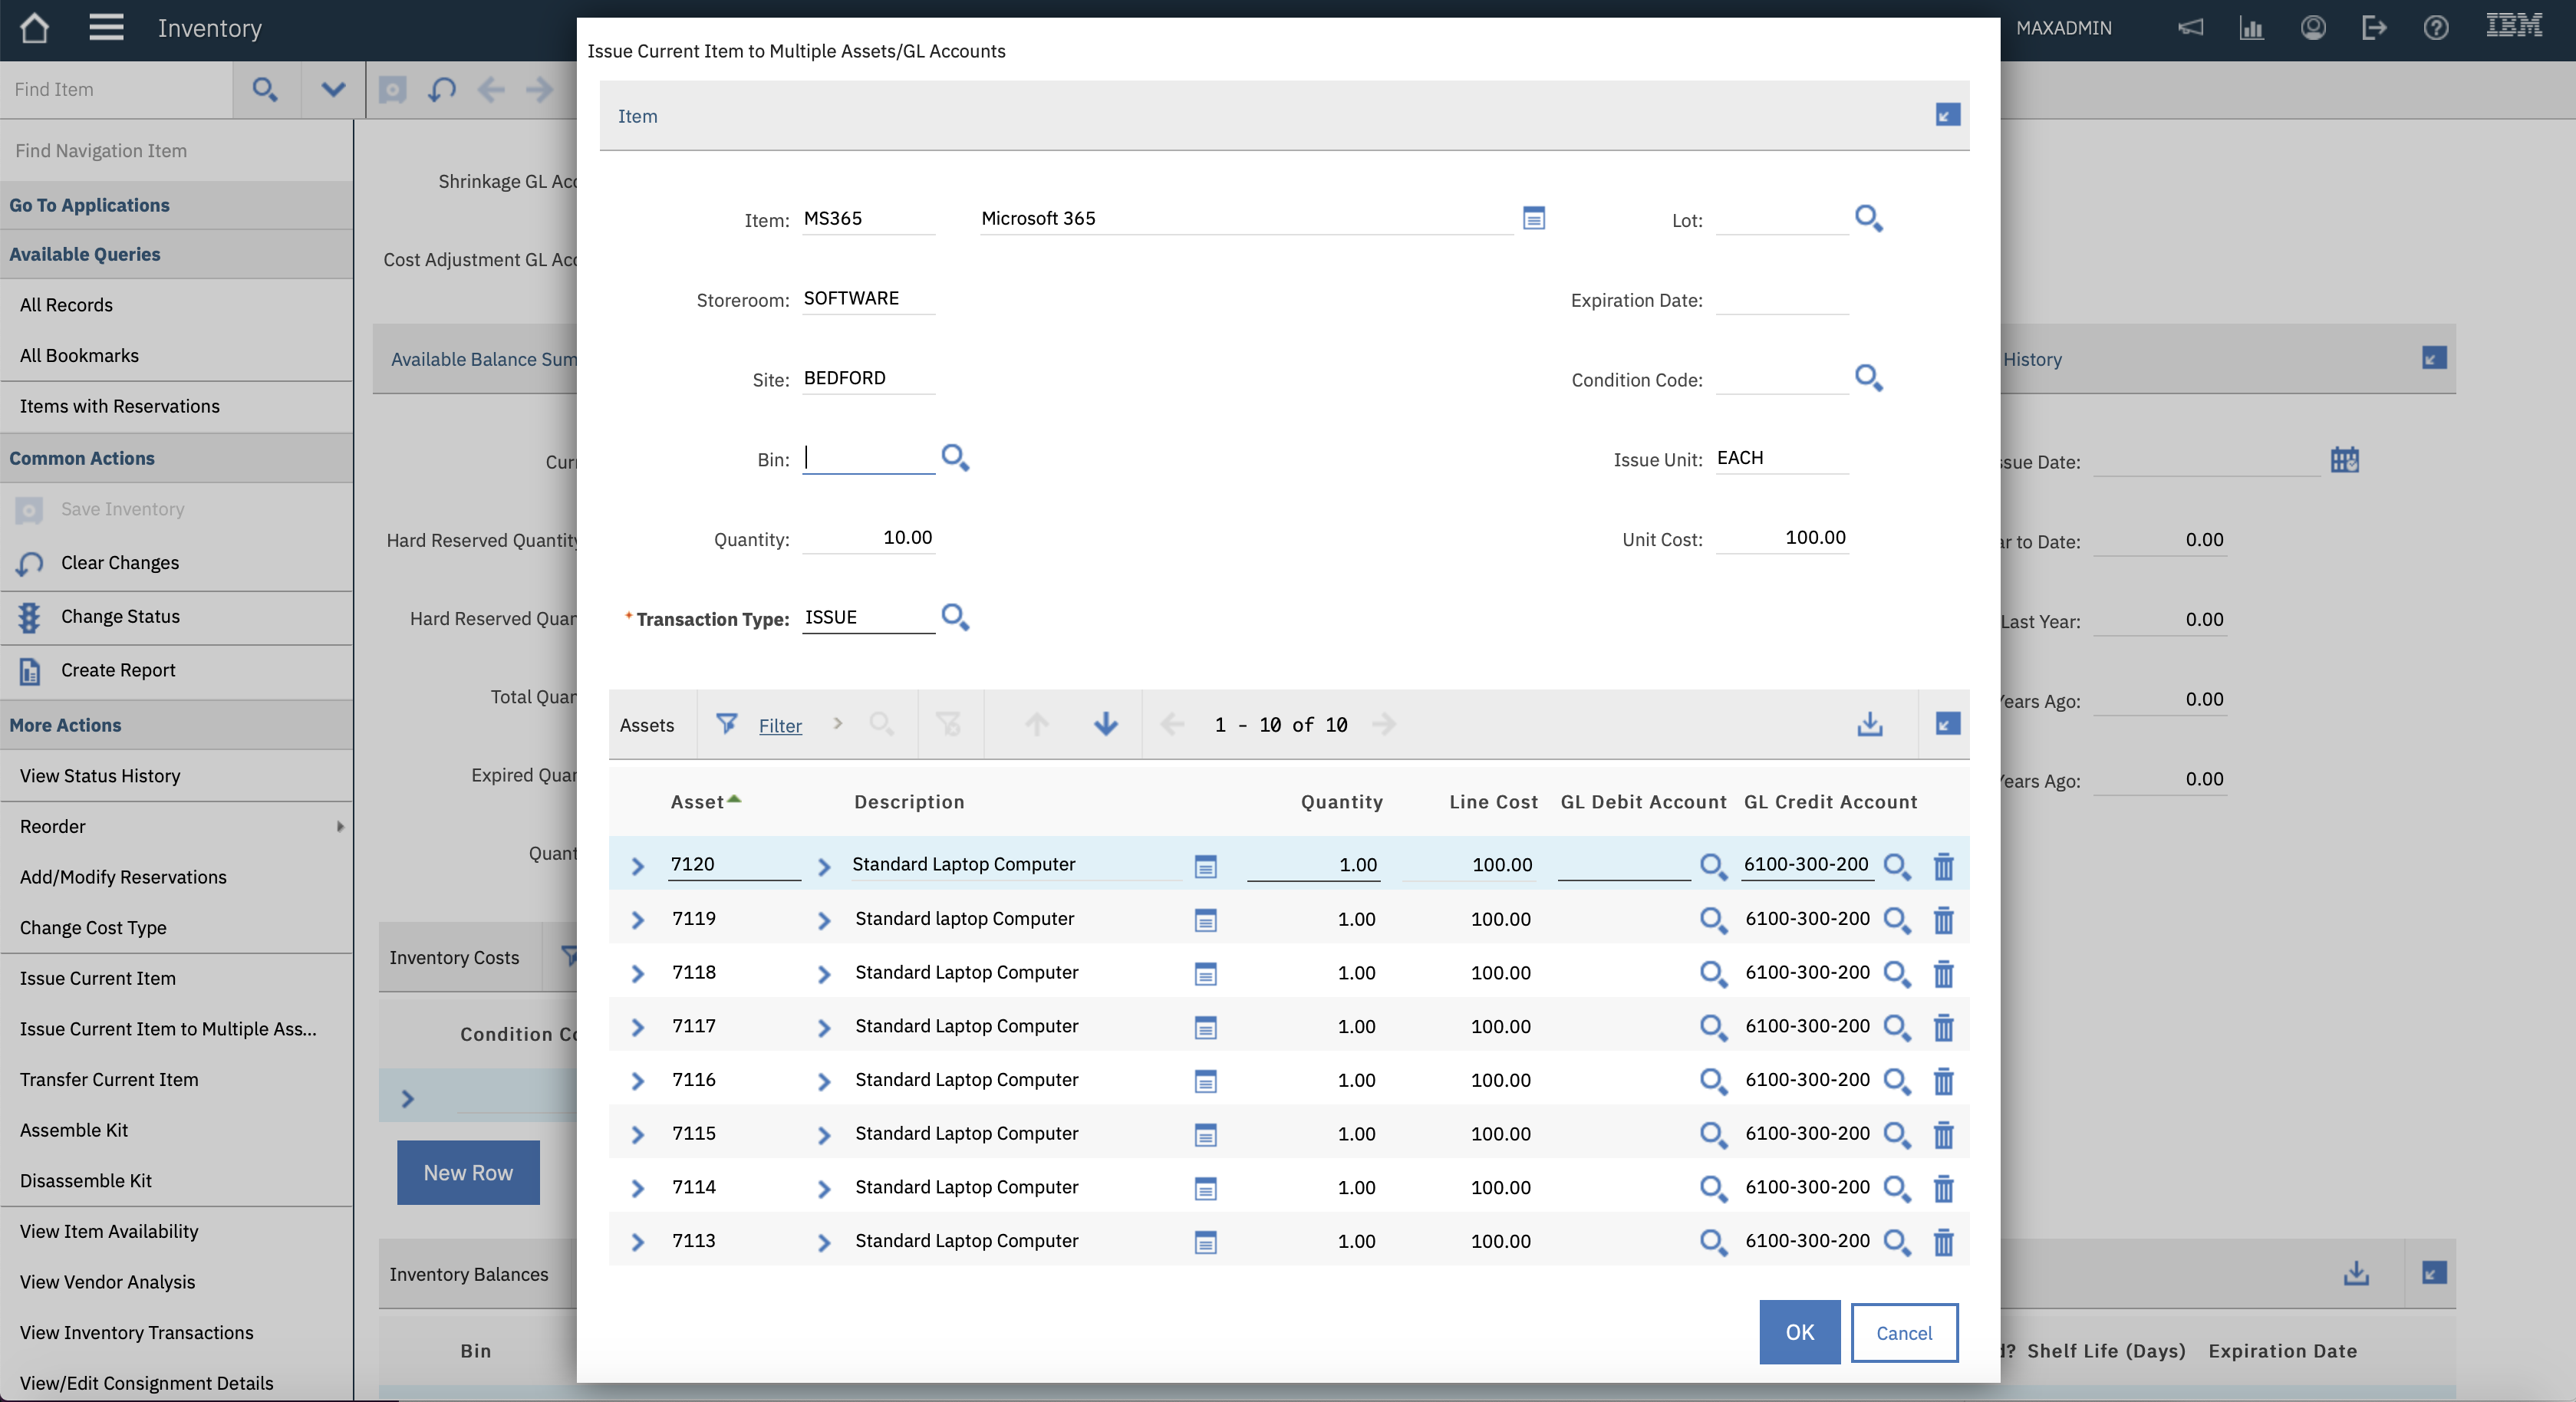Open the detail menu next to Microsoft 365
Image resolution: width=2576 pixels, height=1402 pixels.
pos(1535,218)
